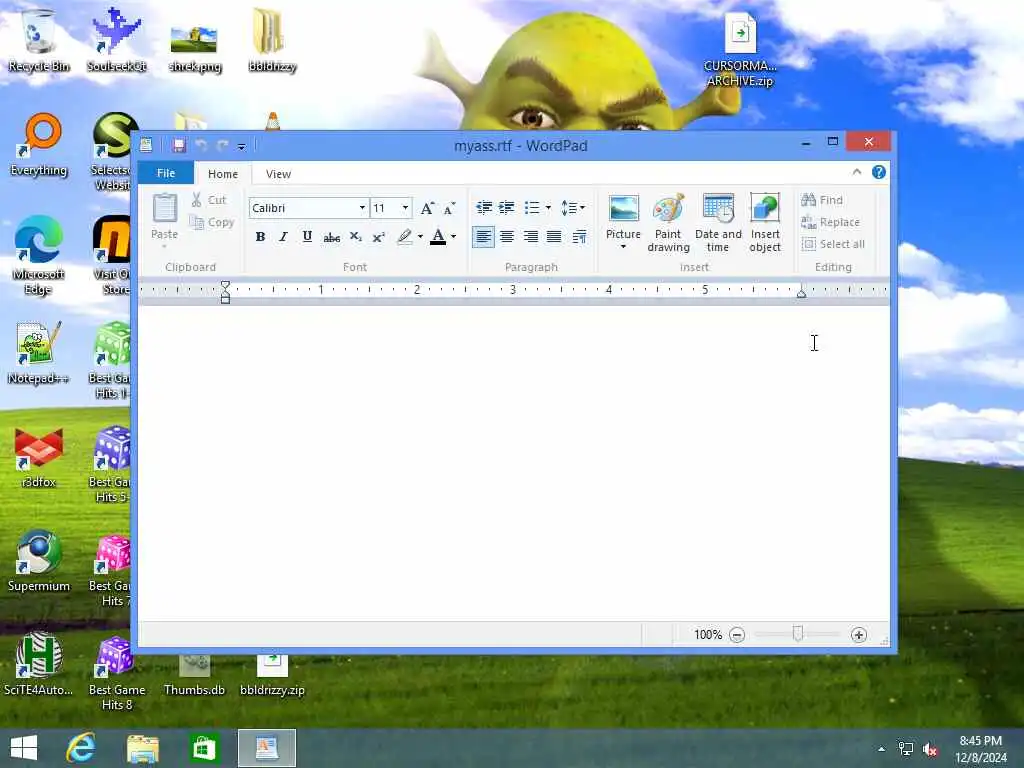Insert a Picture
Viewport: 1024px width, 768px height.
point(623,217)
